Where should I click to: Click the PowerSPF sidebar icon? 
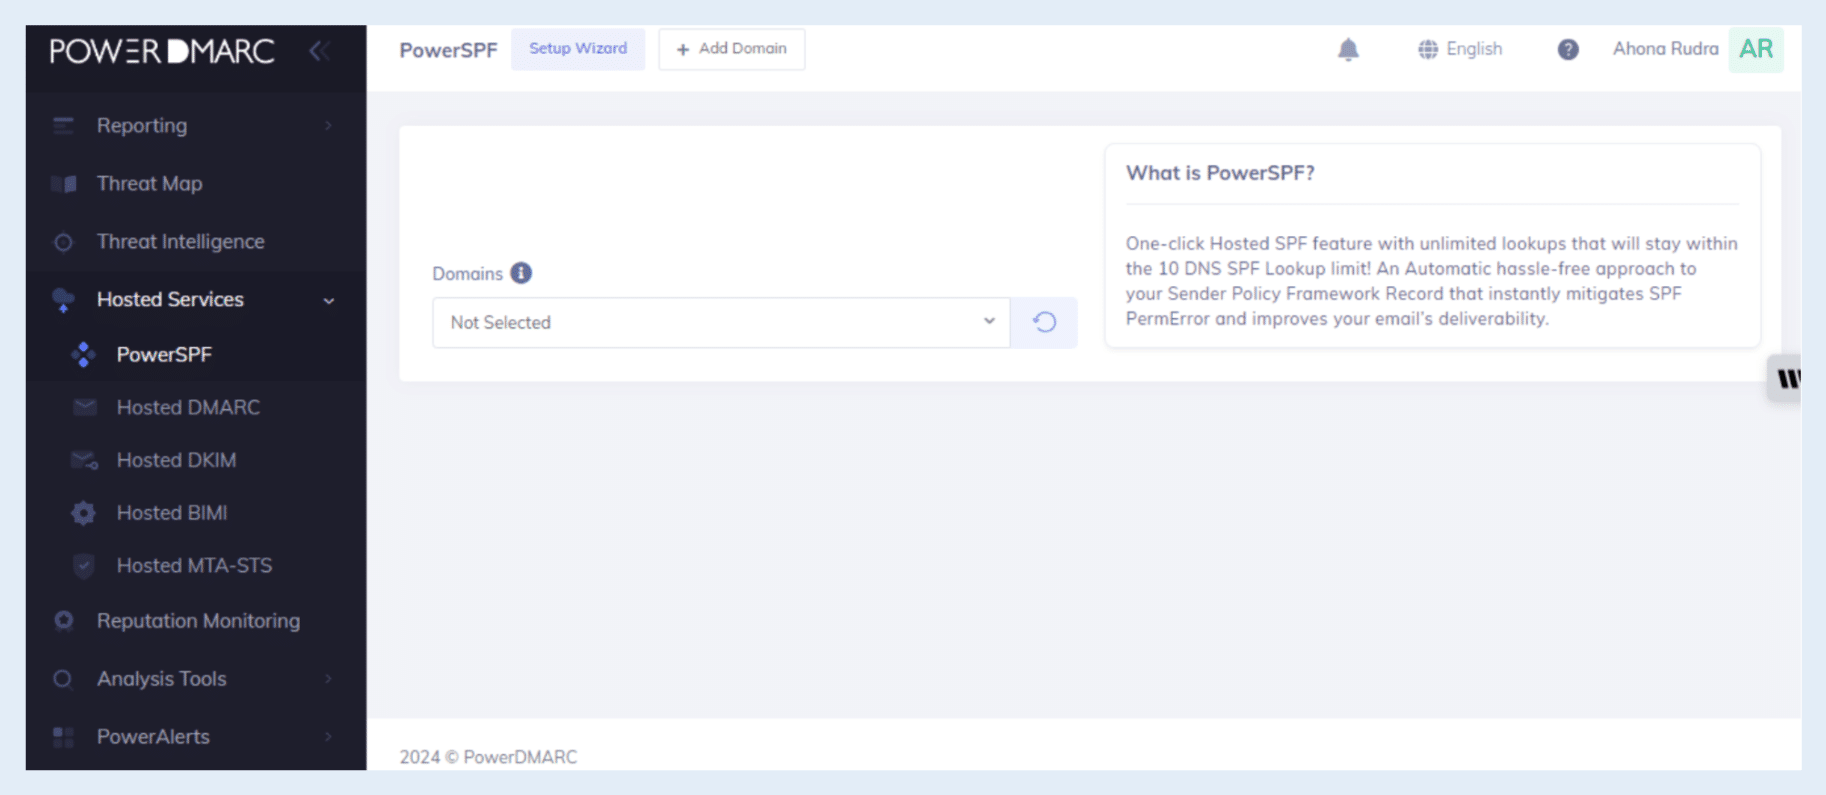pyautogui.click(x=83, y=354)
